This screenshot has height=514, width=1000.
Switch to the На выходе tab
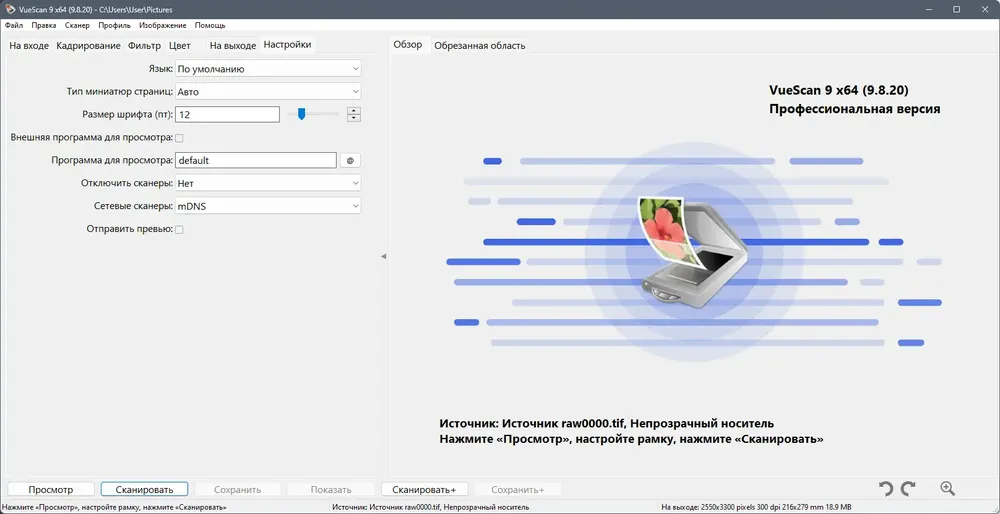point(233,46)
